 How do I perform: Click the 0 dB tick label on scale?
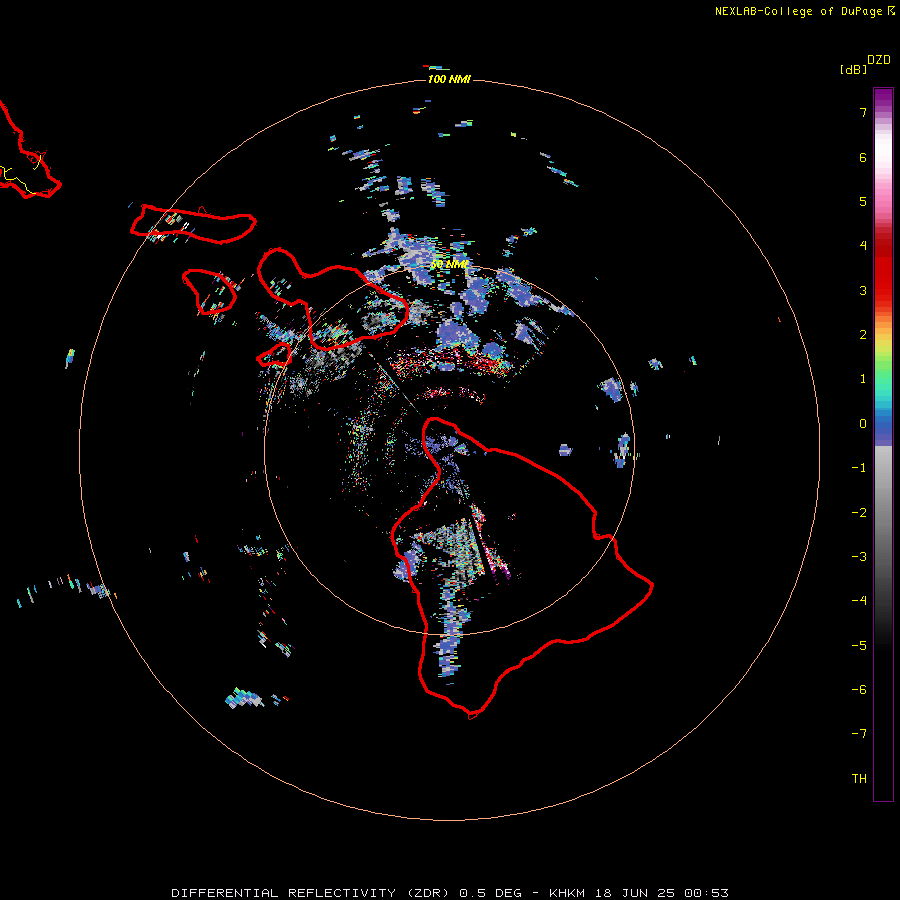[x=863, y=424]
